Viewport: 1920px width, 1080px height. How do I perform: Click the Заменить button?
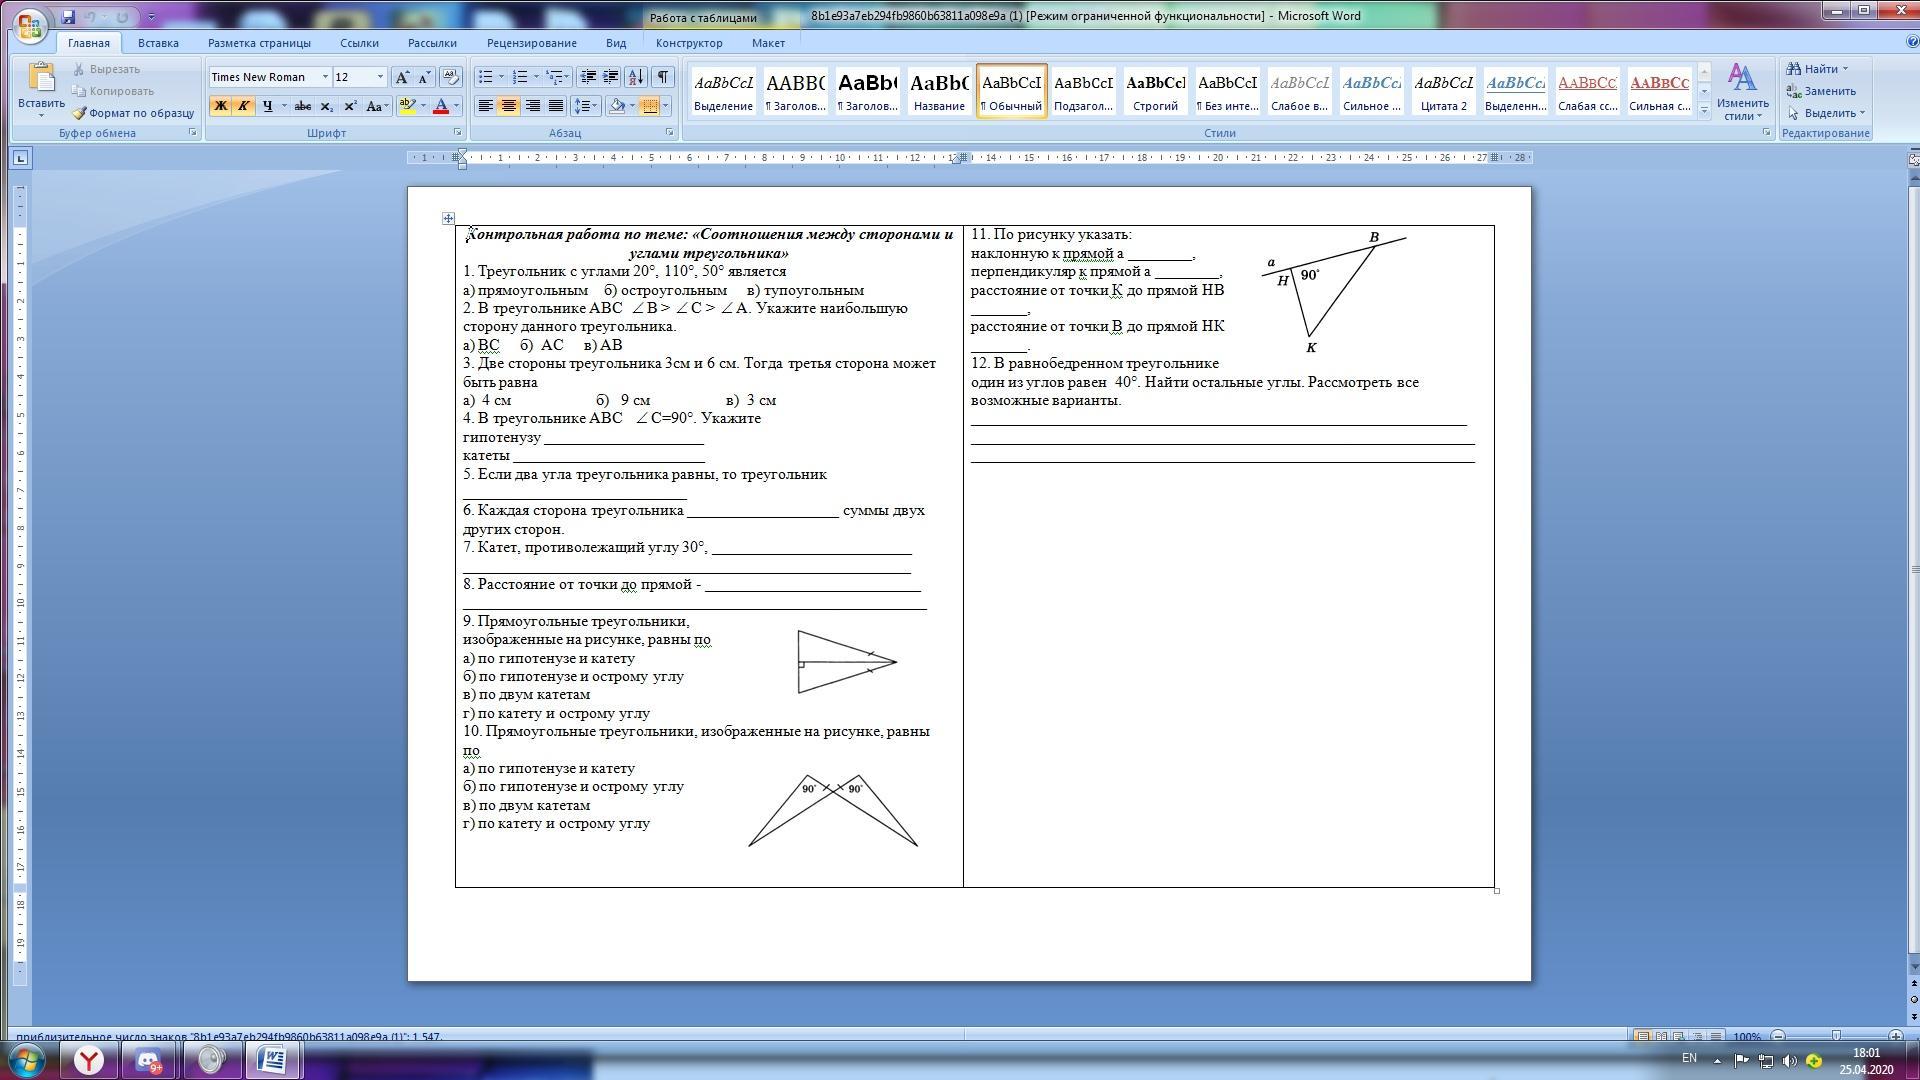click(x=1821, y=91)
